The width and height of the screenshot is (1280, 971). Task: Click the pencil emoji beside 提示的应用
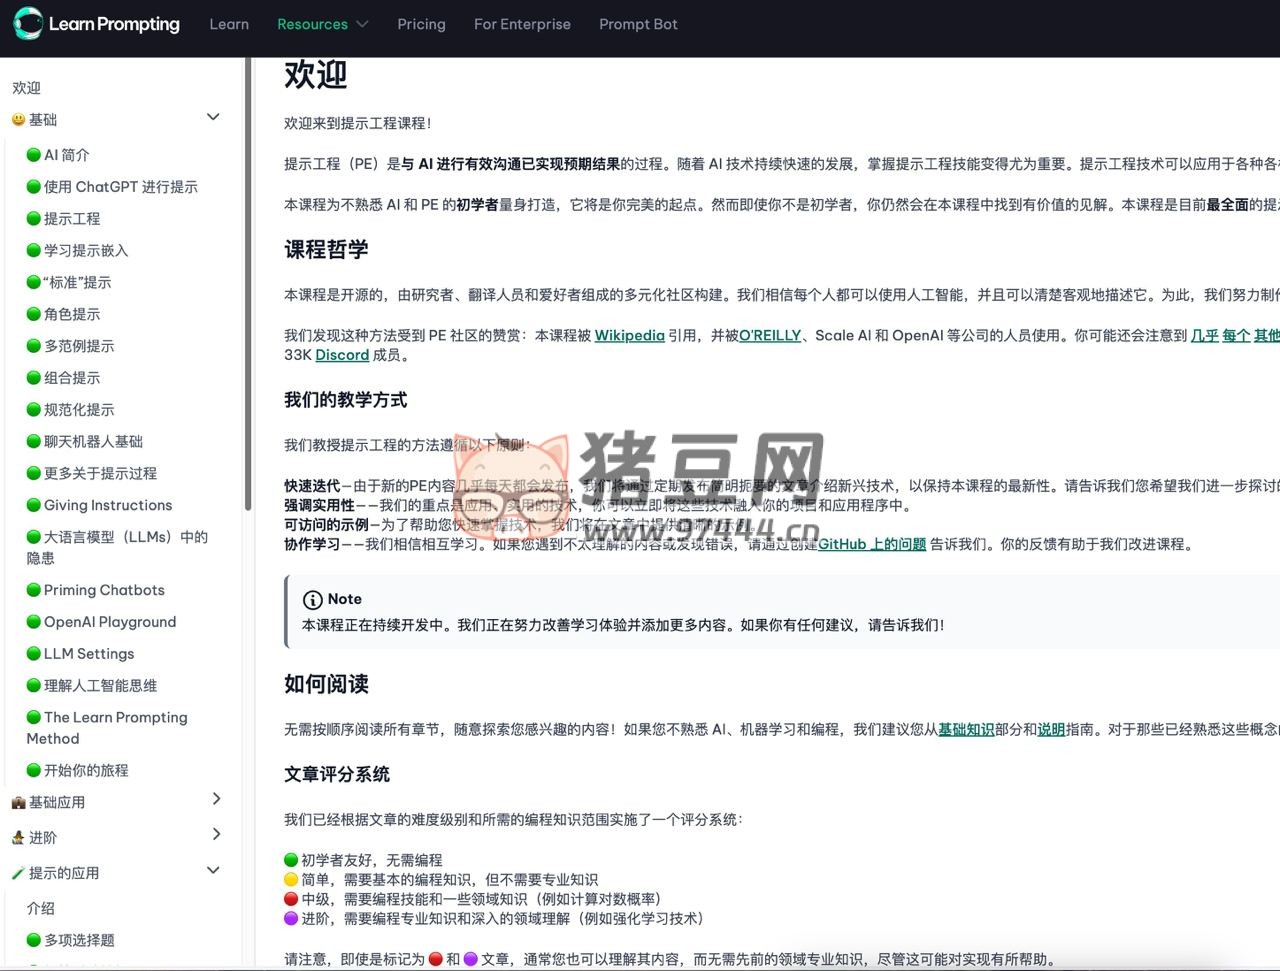(x=18, y=871)
